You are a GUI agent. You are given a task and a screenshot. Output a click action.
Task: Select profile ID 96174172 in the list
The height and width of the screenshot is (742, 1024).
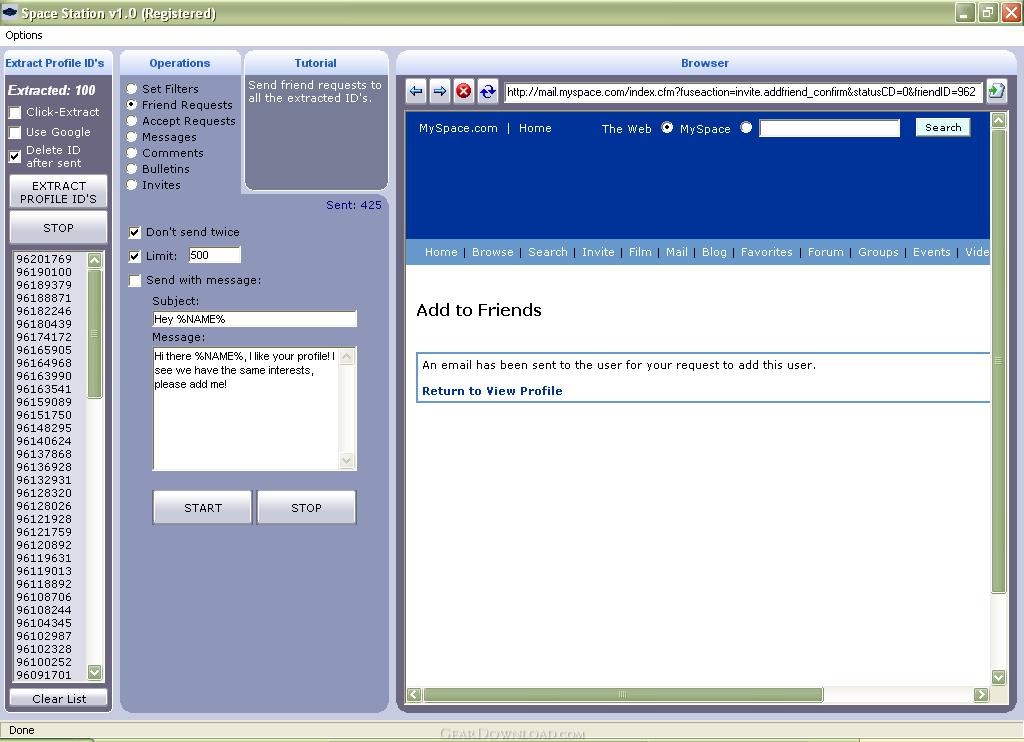tap(44, 337)
